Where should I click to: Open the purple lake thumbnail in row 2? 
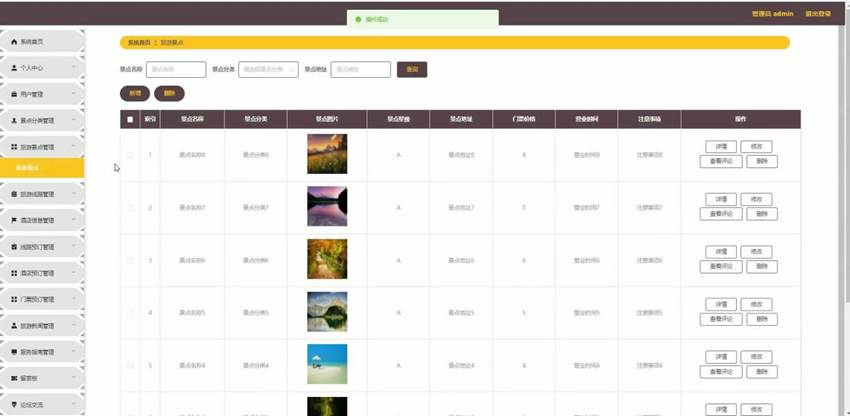click(327, 206)
